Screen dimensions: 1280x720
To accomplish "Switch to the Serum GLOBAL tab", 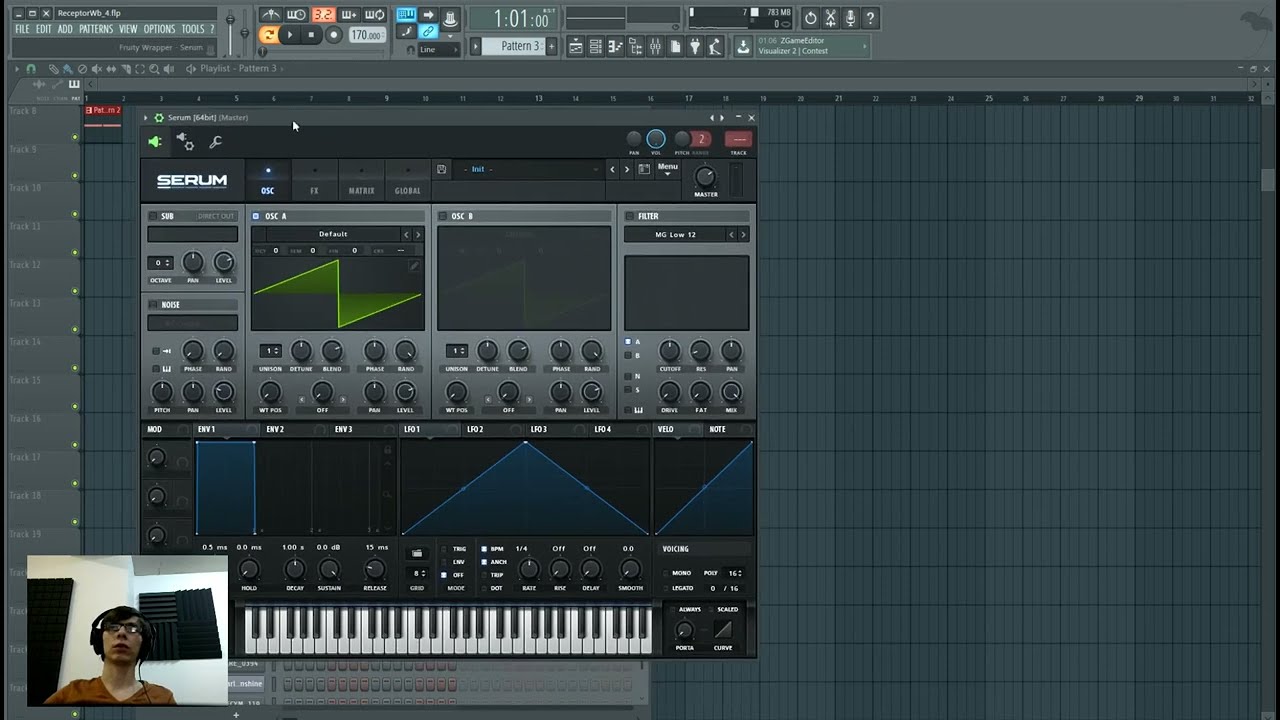I will [x=408, y=181].
